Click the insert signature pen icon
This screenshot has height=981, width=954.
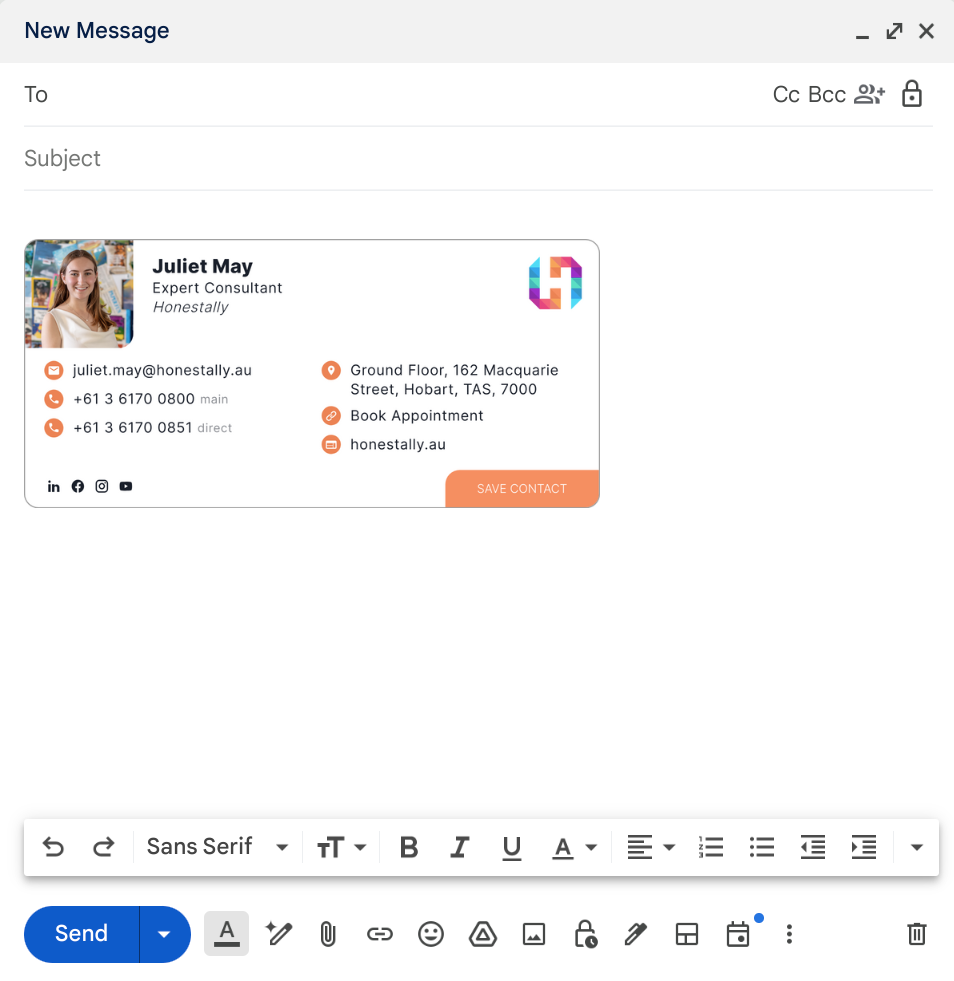click(x=635, y=934)
